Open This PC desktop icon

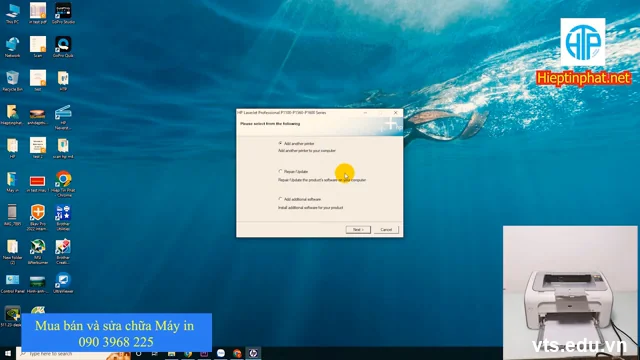(x=12, y=13)
